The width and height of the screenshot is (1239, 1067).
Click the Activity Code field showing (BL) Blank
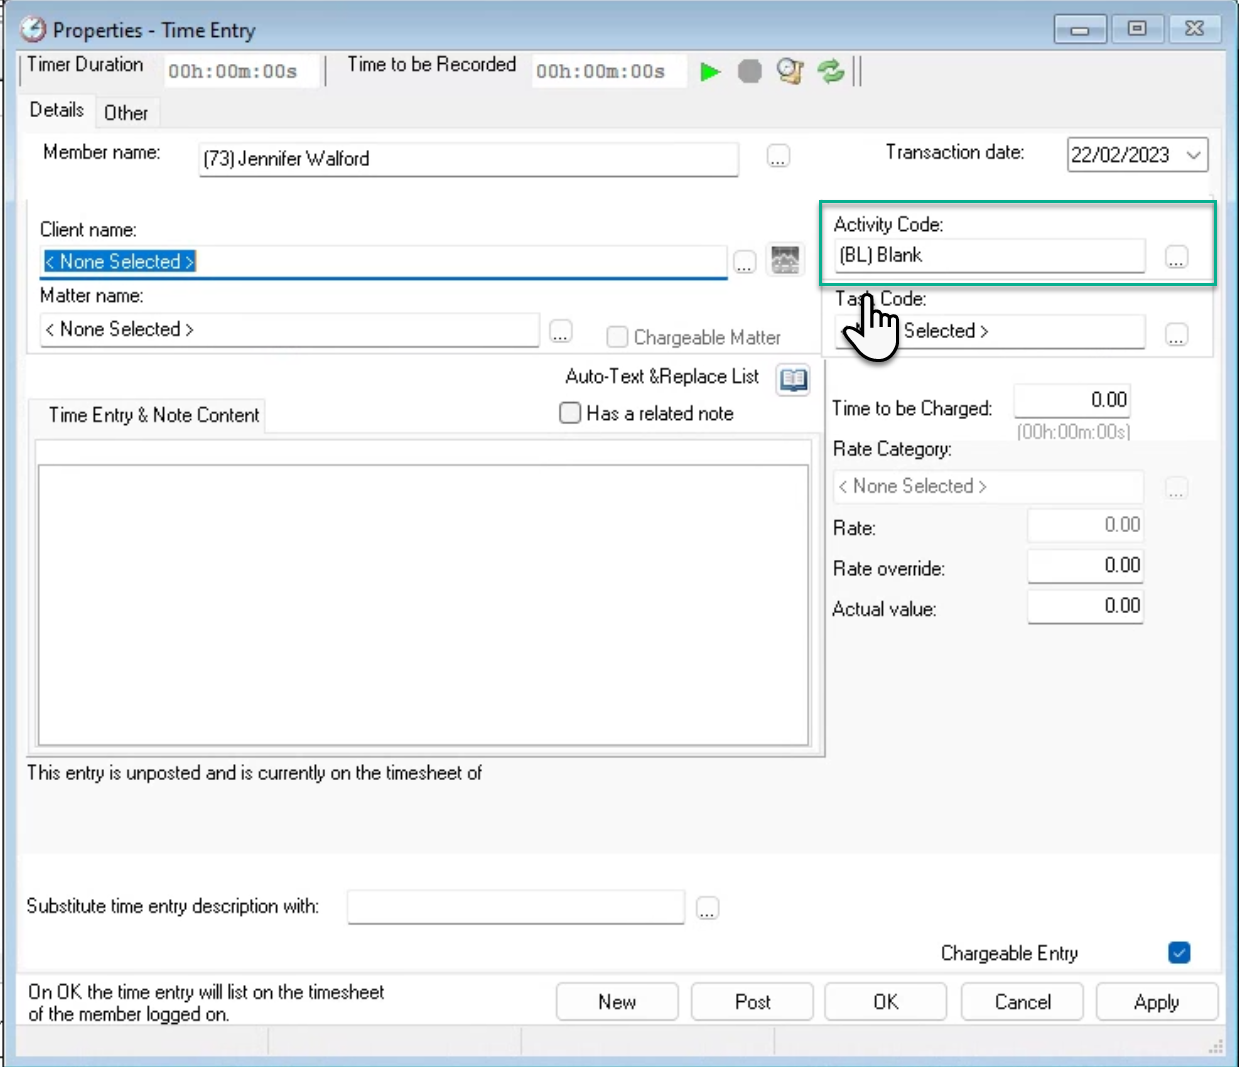(x=990, y=255)
